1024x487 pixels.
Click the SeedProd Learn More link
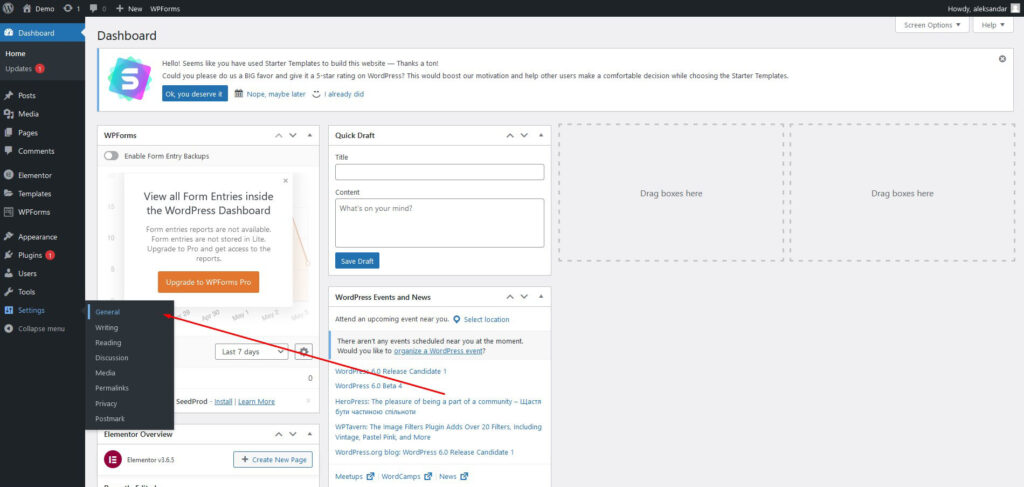click(x=257, y=401)
